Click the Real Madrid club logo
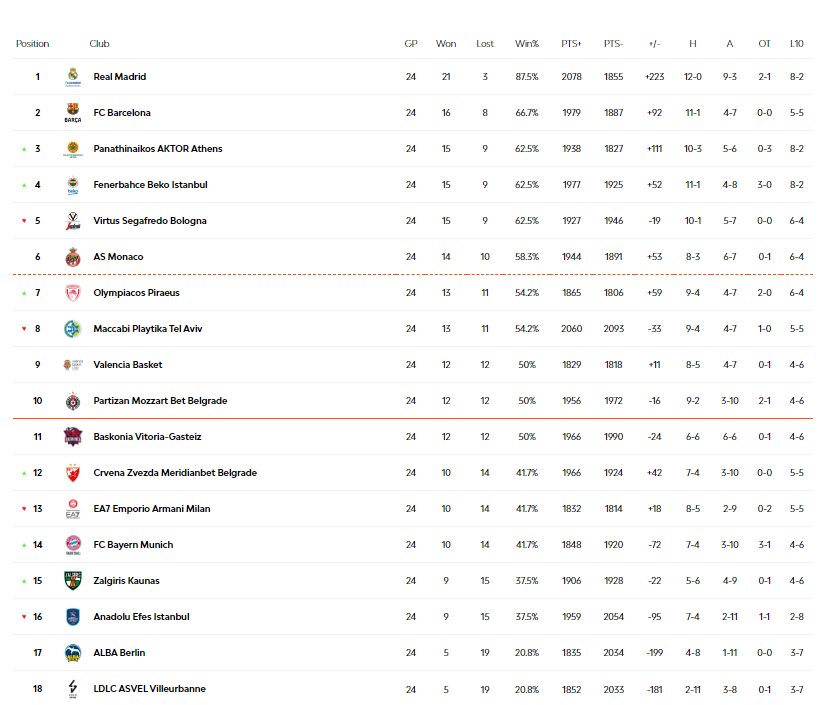826x705 pixels. click(x=73, y=77)
